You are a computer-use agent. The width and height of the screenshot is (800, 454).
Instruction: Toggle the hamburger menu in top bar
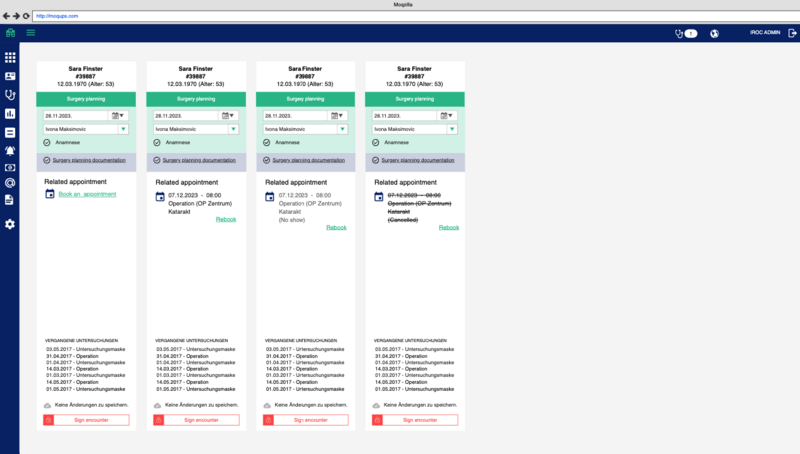pos(31,33)
